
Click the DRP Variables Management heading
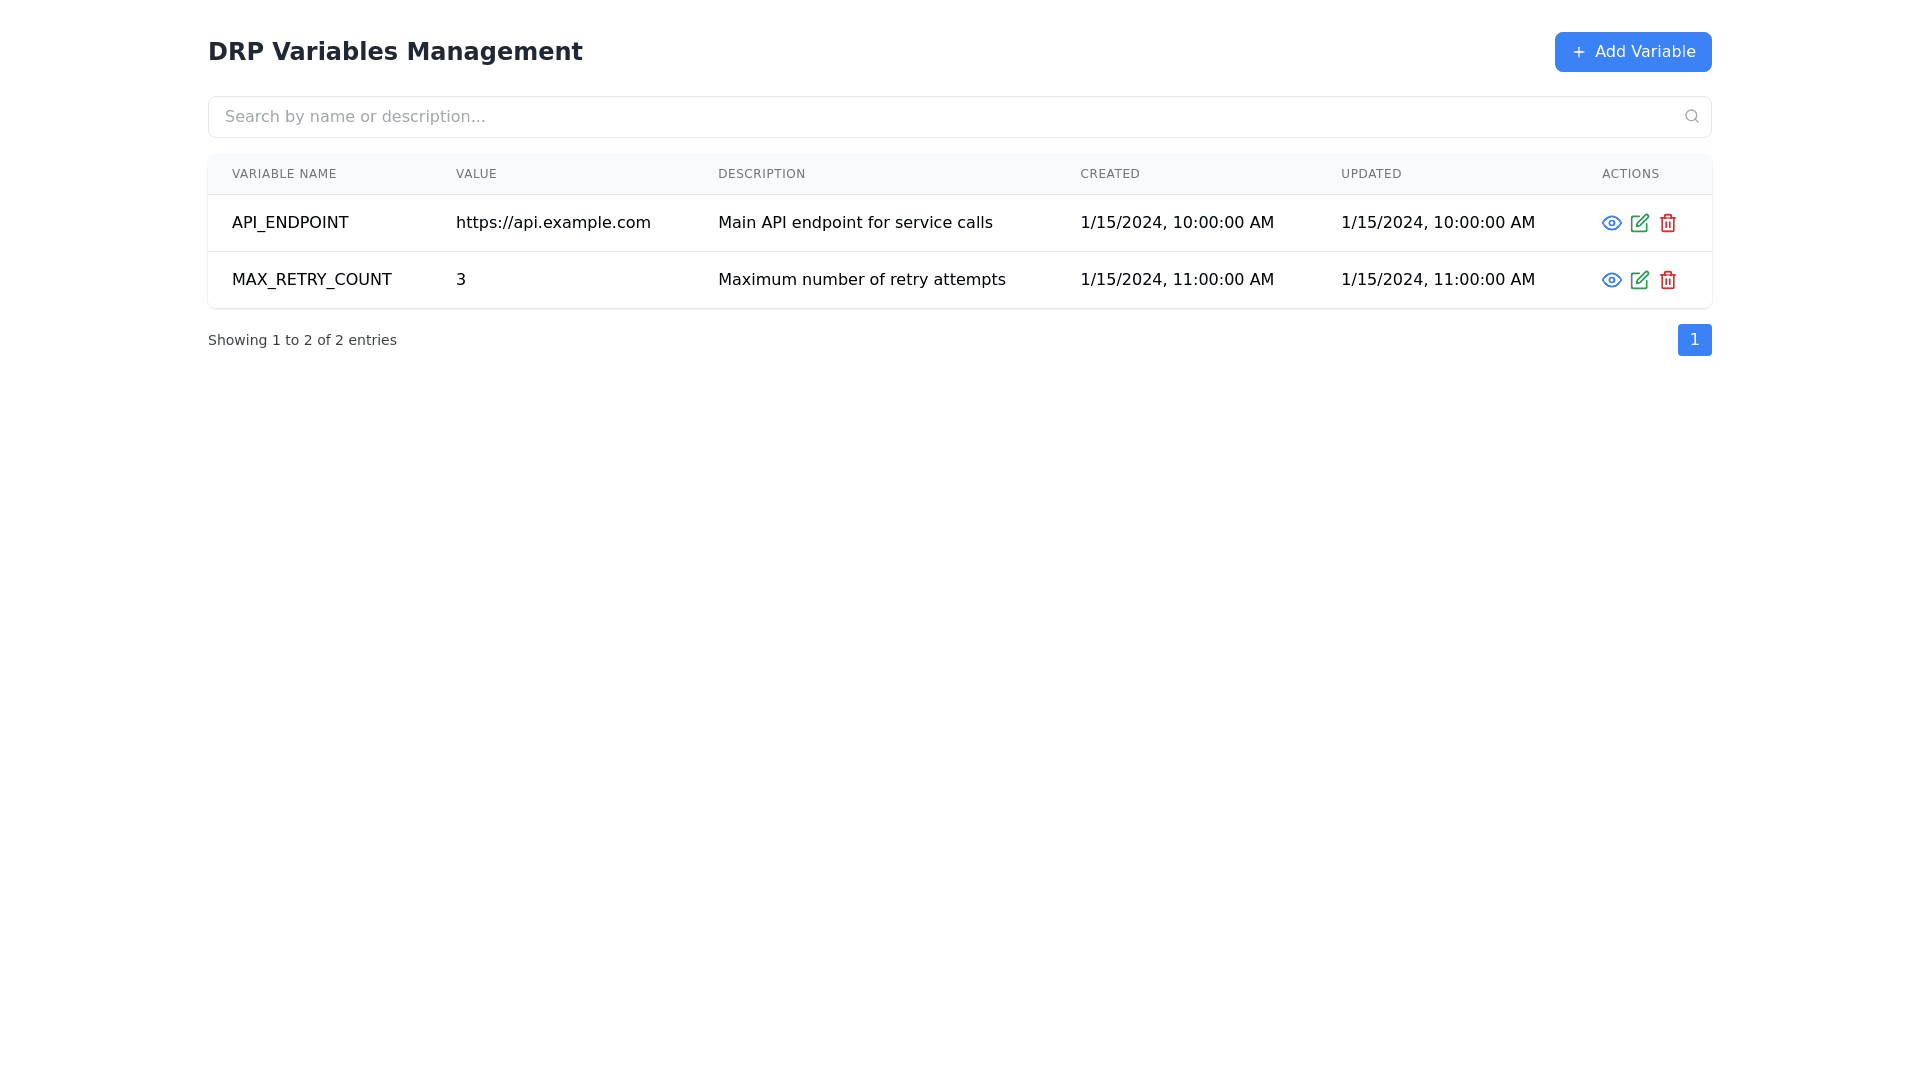coord(395,51)
